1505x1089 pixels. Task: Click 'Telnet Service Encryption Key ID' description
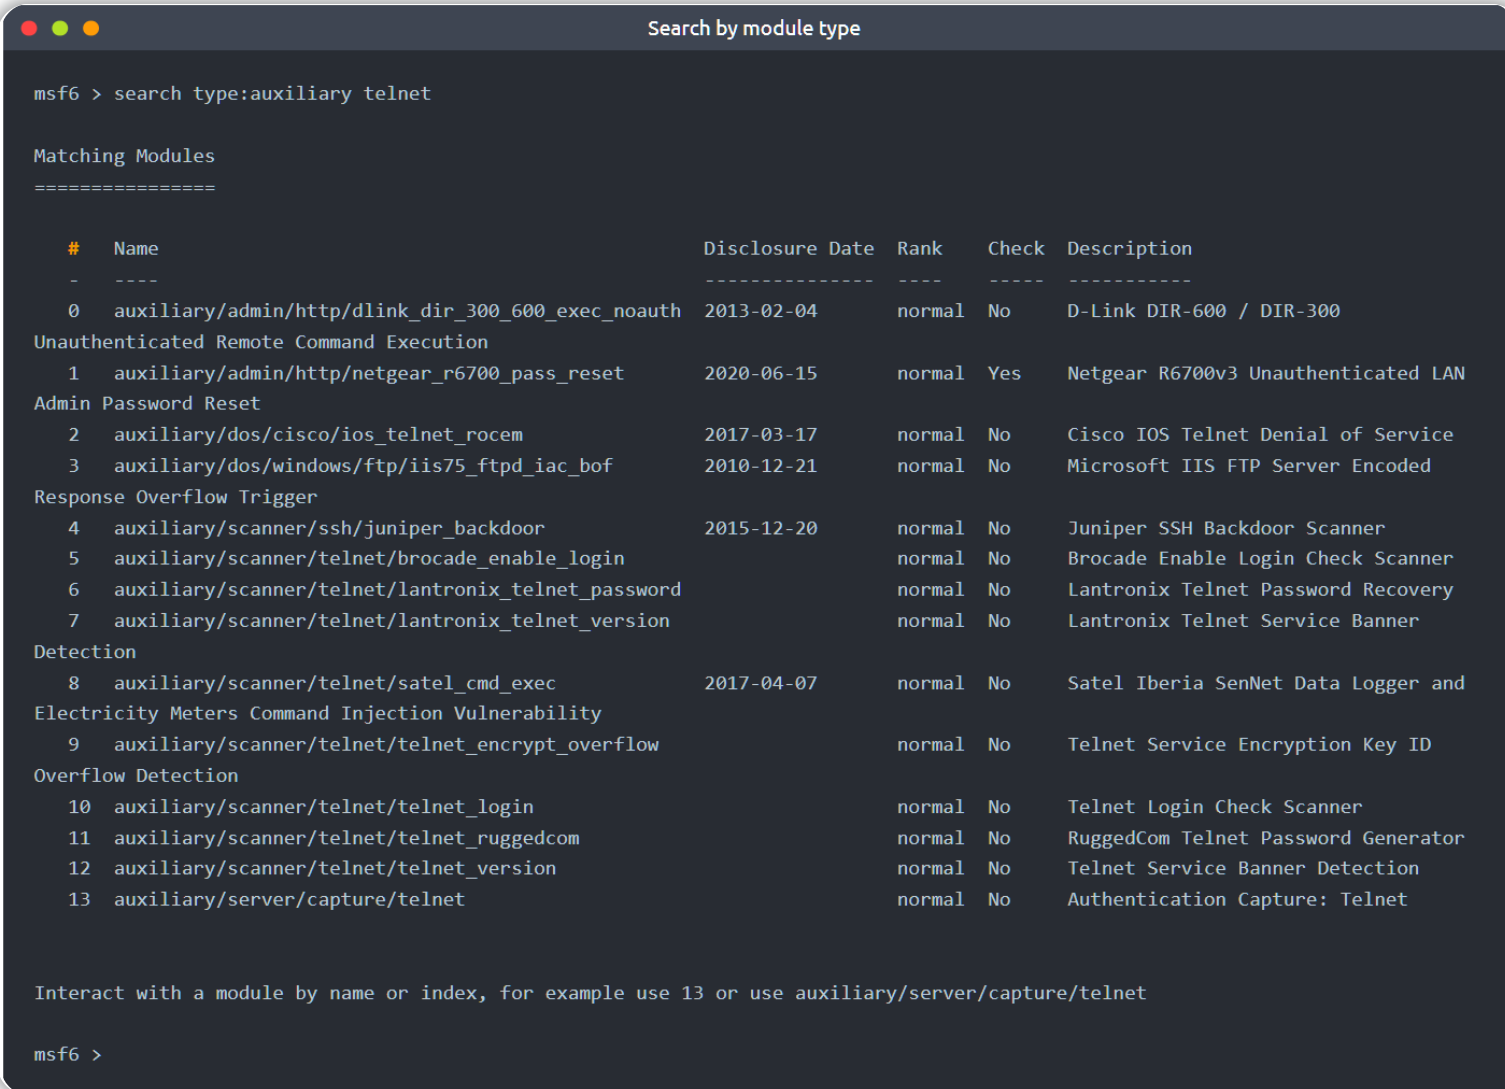pyautogui.click(x=1249, y=745)
